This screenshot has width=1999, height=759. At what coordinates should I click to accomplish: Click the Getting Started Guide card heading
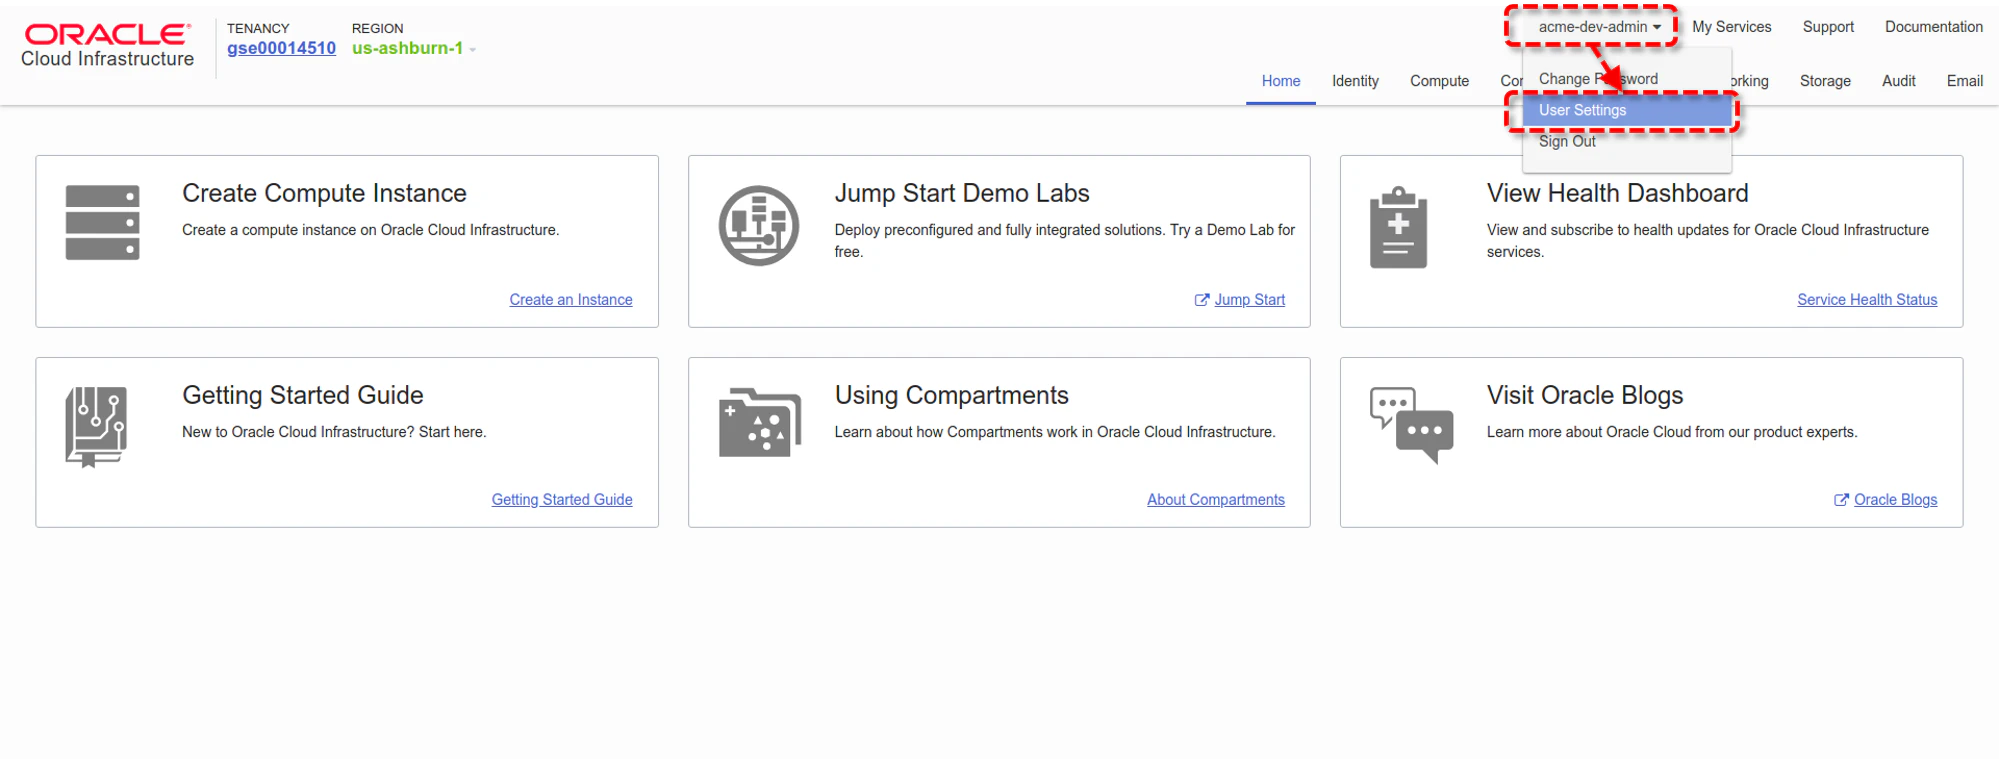click(x=303, y=395)
